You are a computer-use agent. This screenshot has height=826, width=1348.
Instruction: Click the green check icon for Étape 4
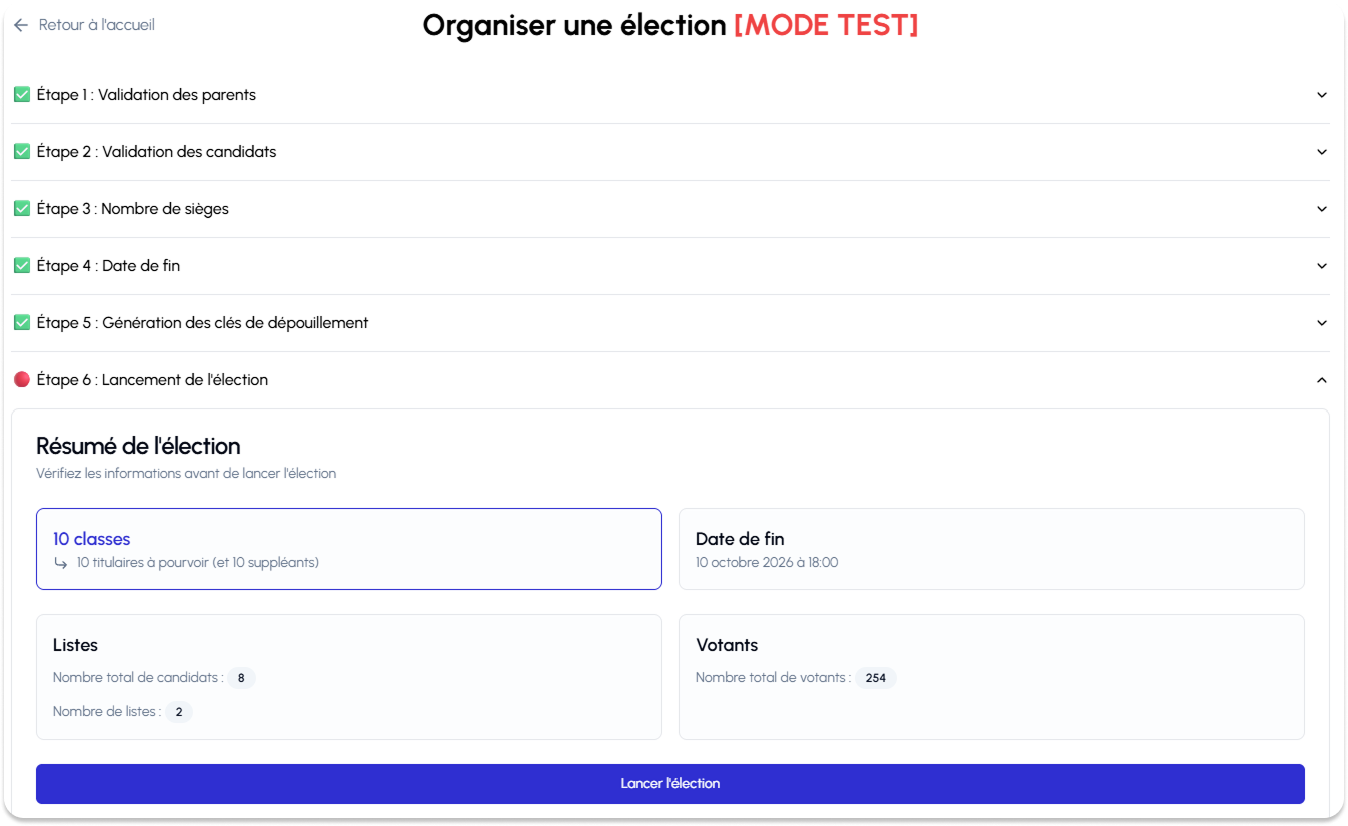coord(22,266)
